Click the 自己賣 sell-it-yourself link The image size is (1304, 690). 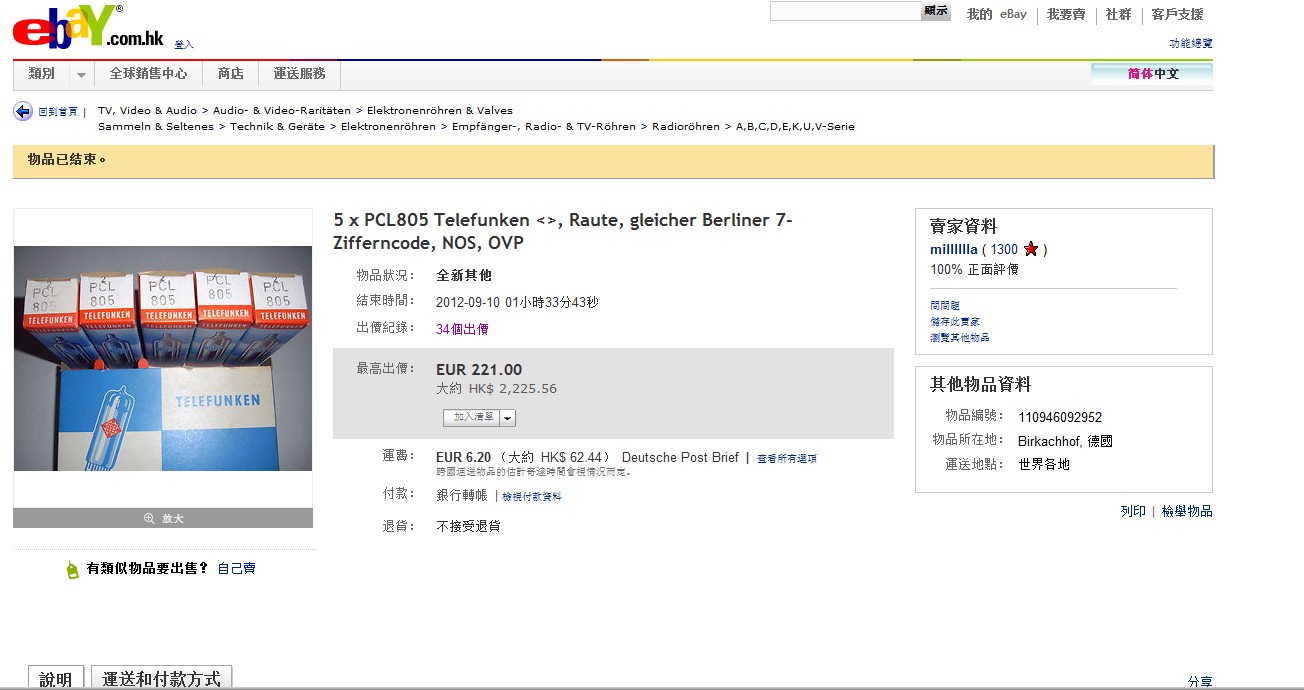pyautogui.click(x=237, y=568)
